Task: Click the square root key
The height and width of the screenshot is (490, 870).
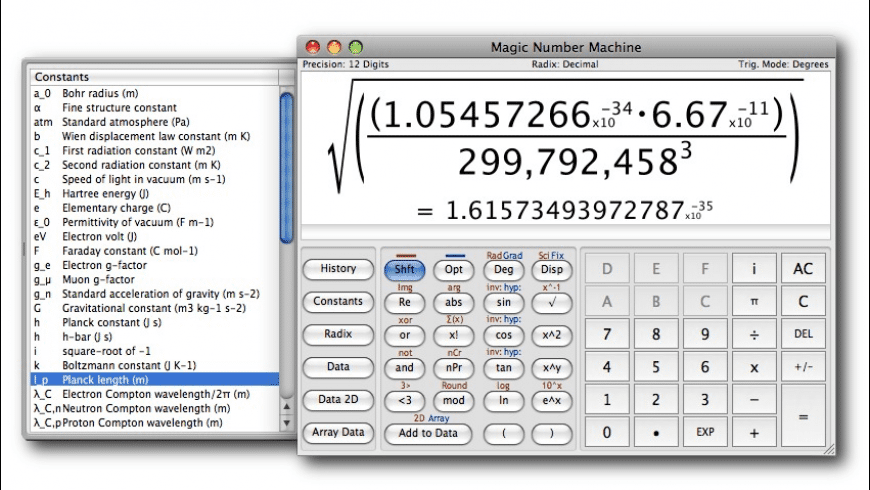Action: tap(552, 302)
